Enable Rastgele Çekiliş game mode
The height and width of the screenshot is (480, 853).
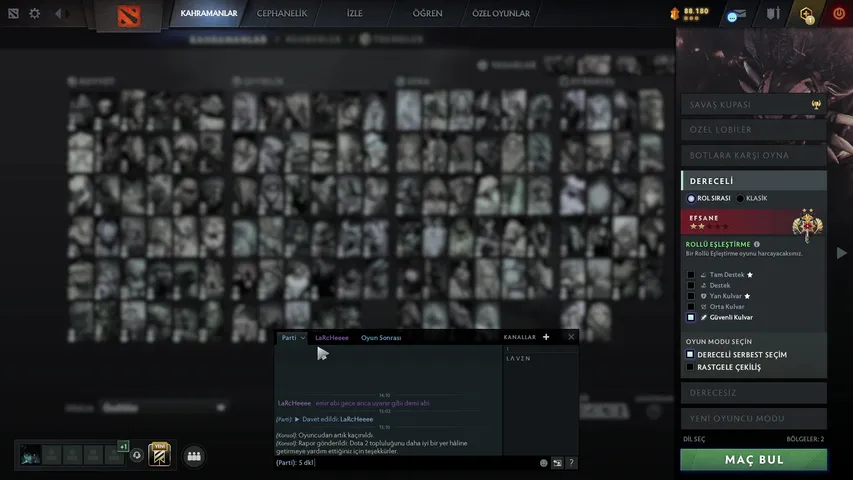click(x=690, y=367)
